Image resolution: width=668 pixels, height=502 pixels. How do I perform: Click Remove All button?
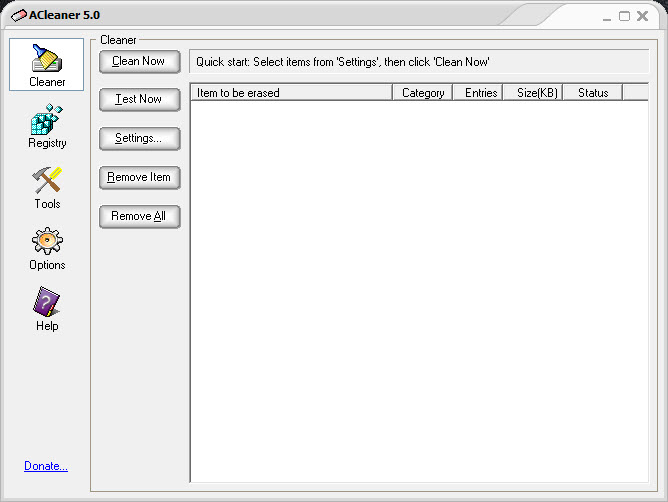(140, 216)
